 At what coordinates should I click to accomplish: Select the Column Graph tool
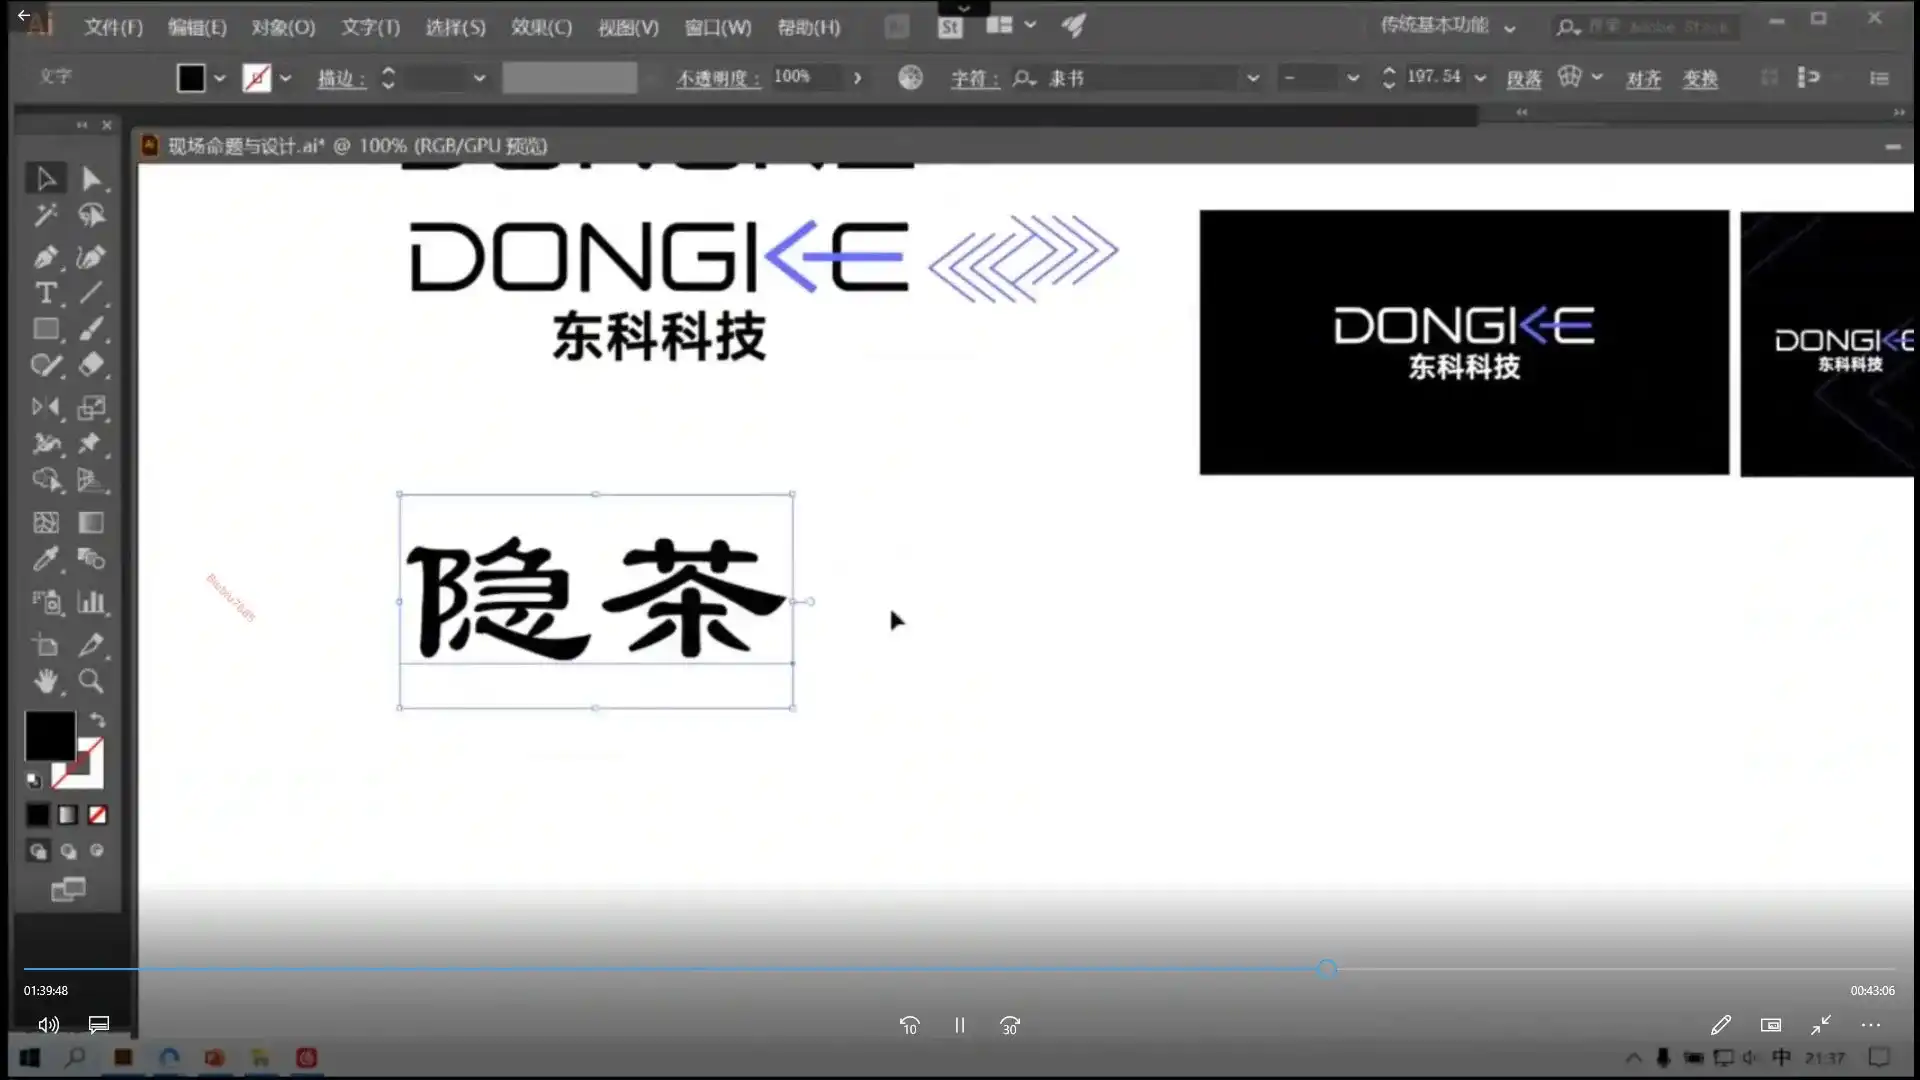91,602
